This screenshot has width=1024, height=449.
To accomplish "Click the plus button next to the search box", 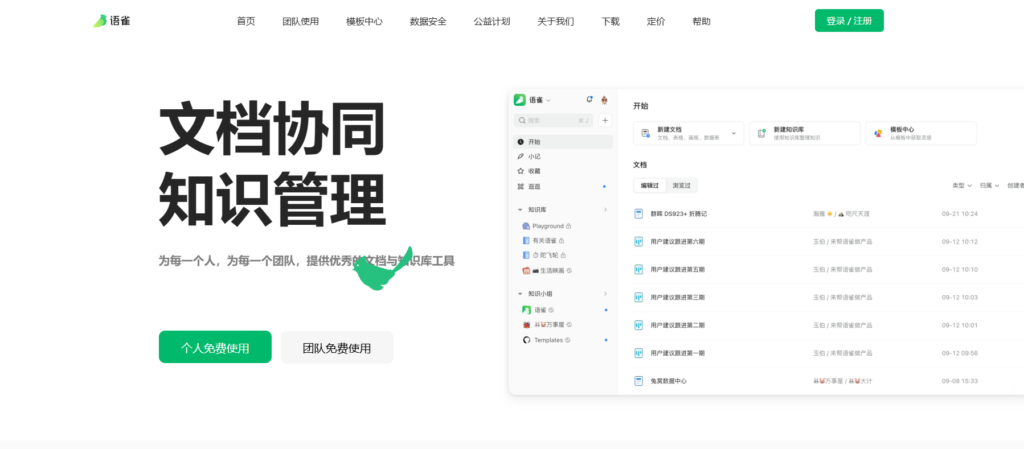I will pos(605,121).
